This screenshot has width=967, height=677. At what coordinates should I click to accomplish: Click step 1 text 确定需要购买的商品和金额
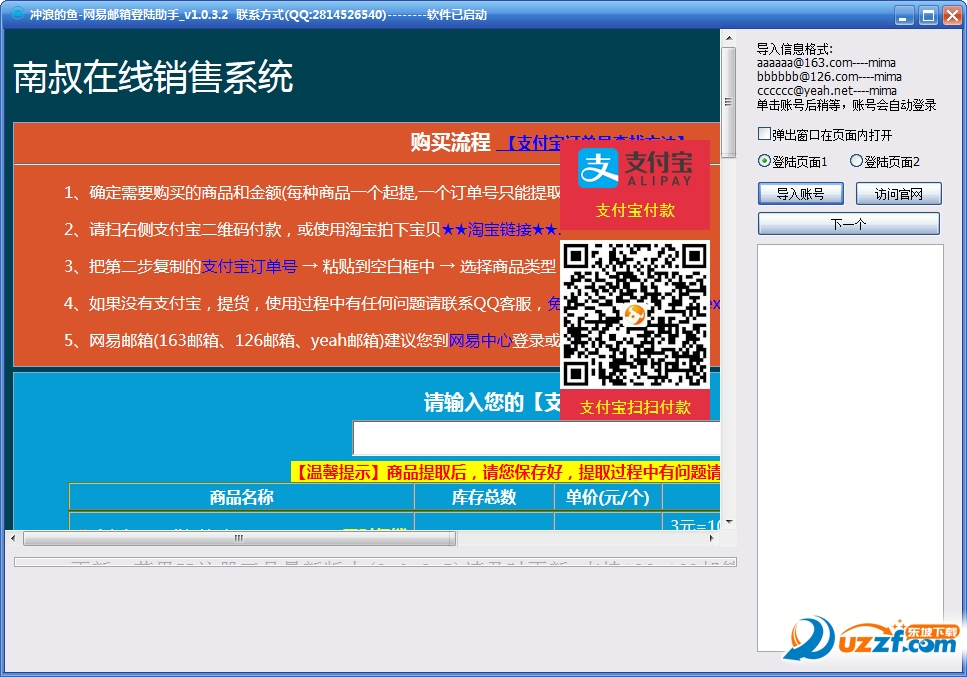tap(186, 193)
